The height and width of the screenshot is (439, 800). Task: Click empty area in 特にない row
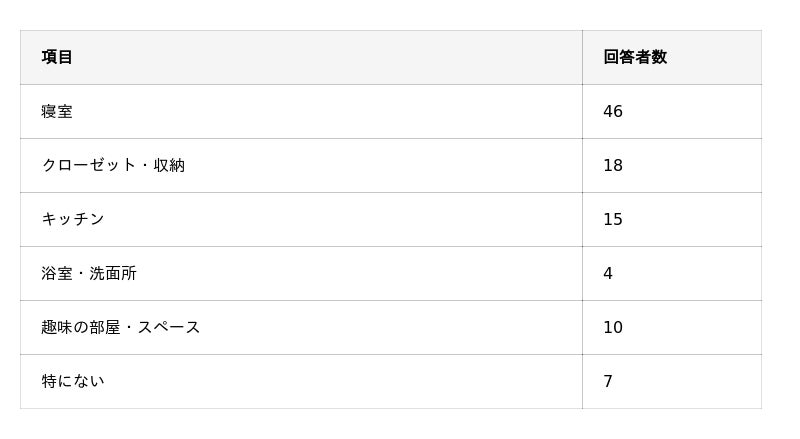[342, 381]
